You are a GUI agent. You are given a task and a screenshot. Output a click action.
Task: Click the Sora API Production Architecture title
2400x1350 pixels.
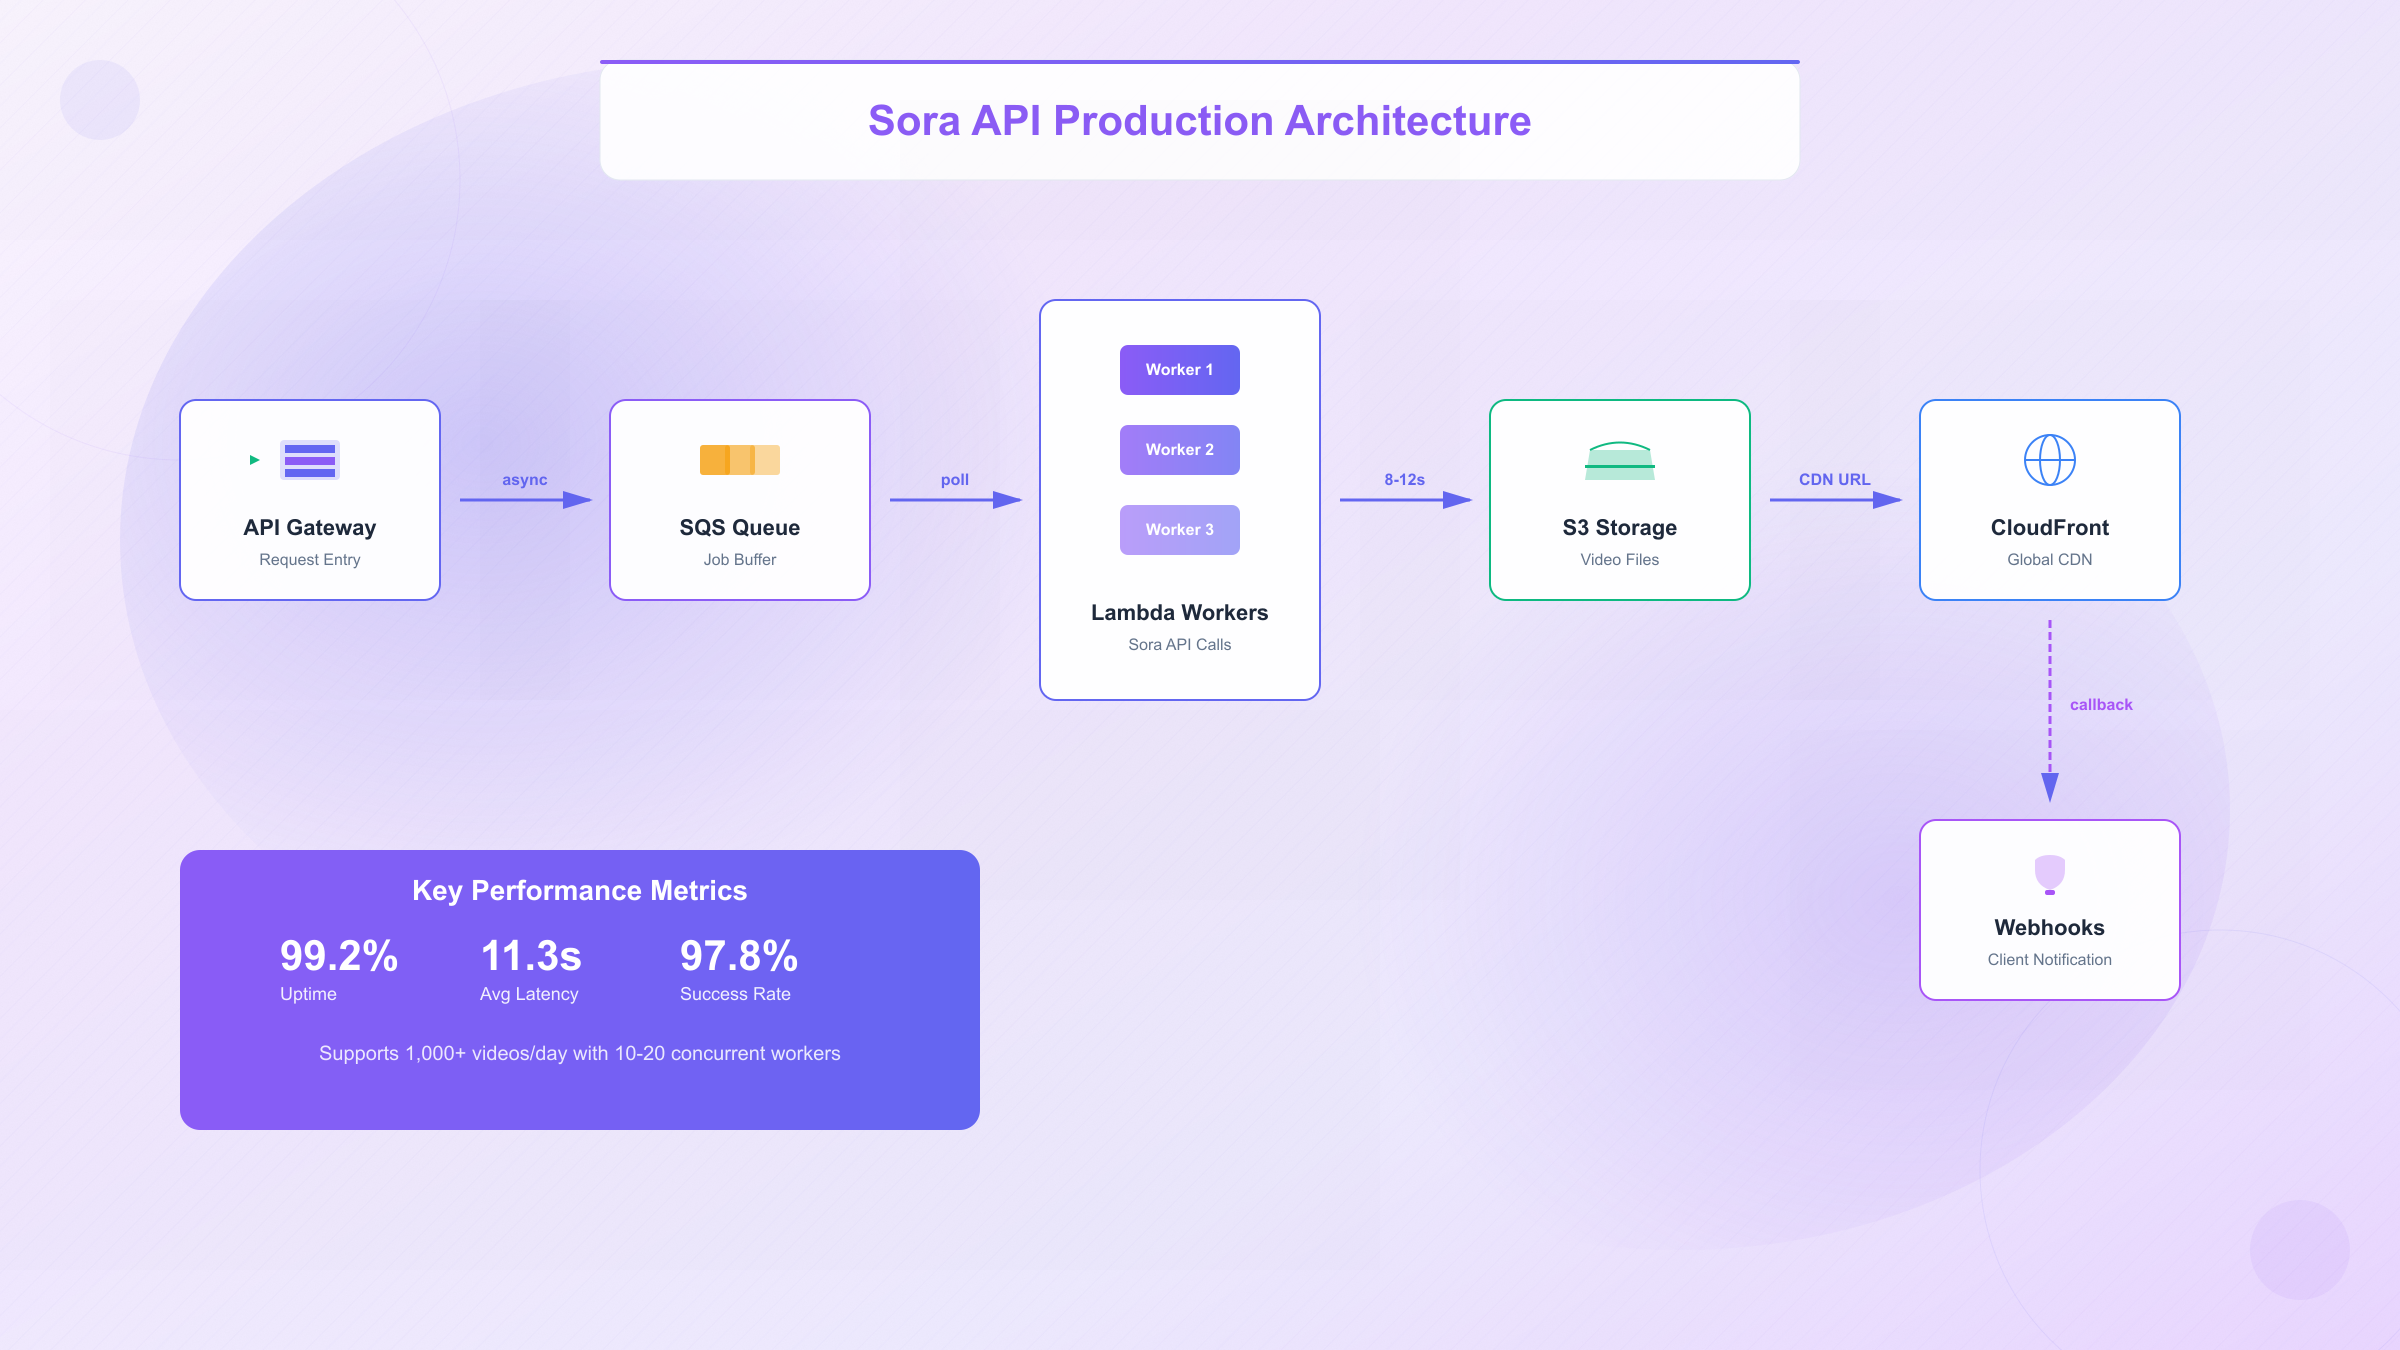tap(1199, 121)
